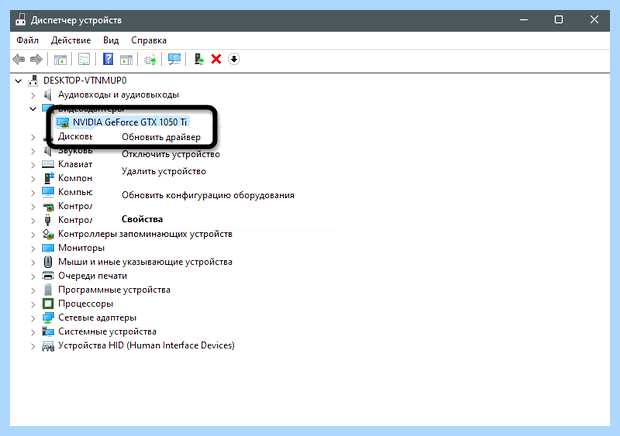Choose Обновить драйвер from context menu
Screen dimensions: 620x436
pos(161,137)
